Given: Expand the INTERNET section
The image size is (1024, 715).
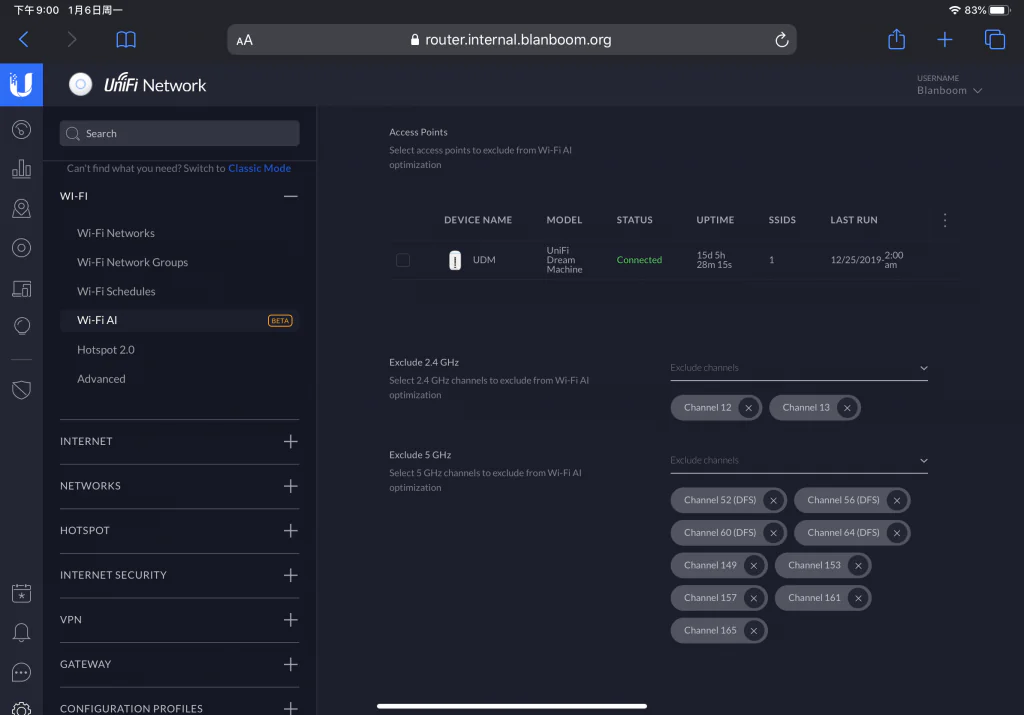Looking at the screenshot, I should pyautogui.click(x=291, y=441).
